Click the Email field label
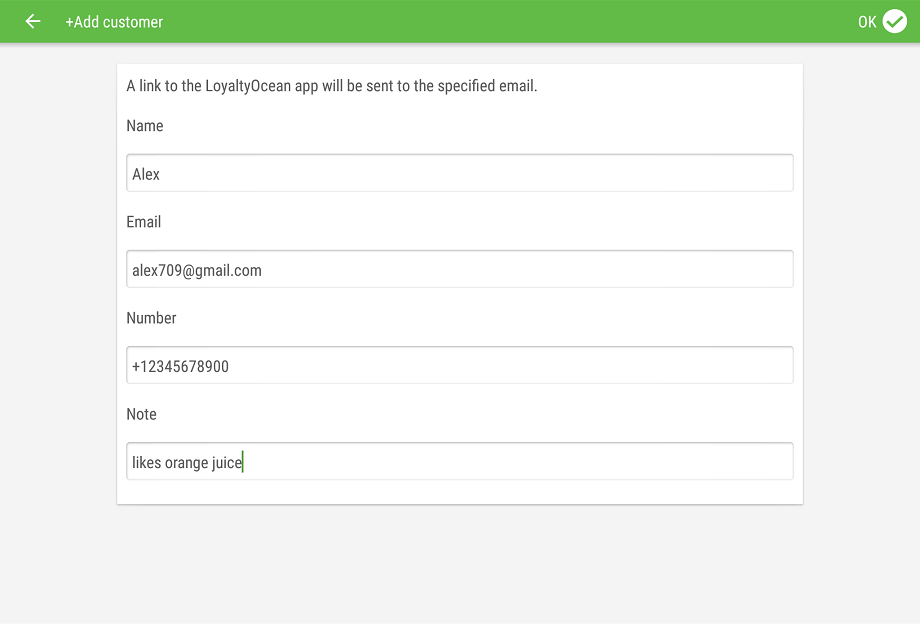The image size is (920, 624). 144,222
